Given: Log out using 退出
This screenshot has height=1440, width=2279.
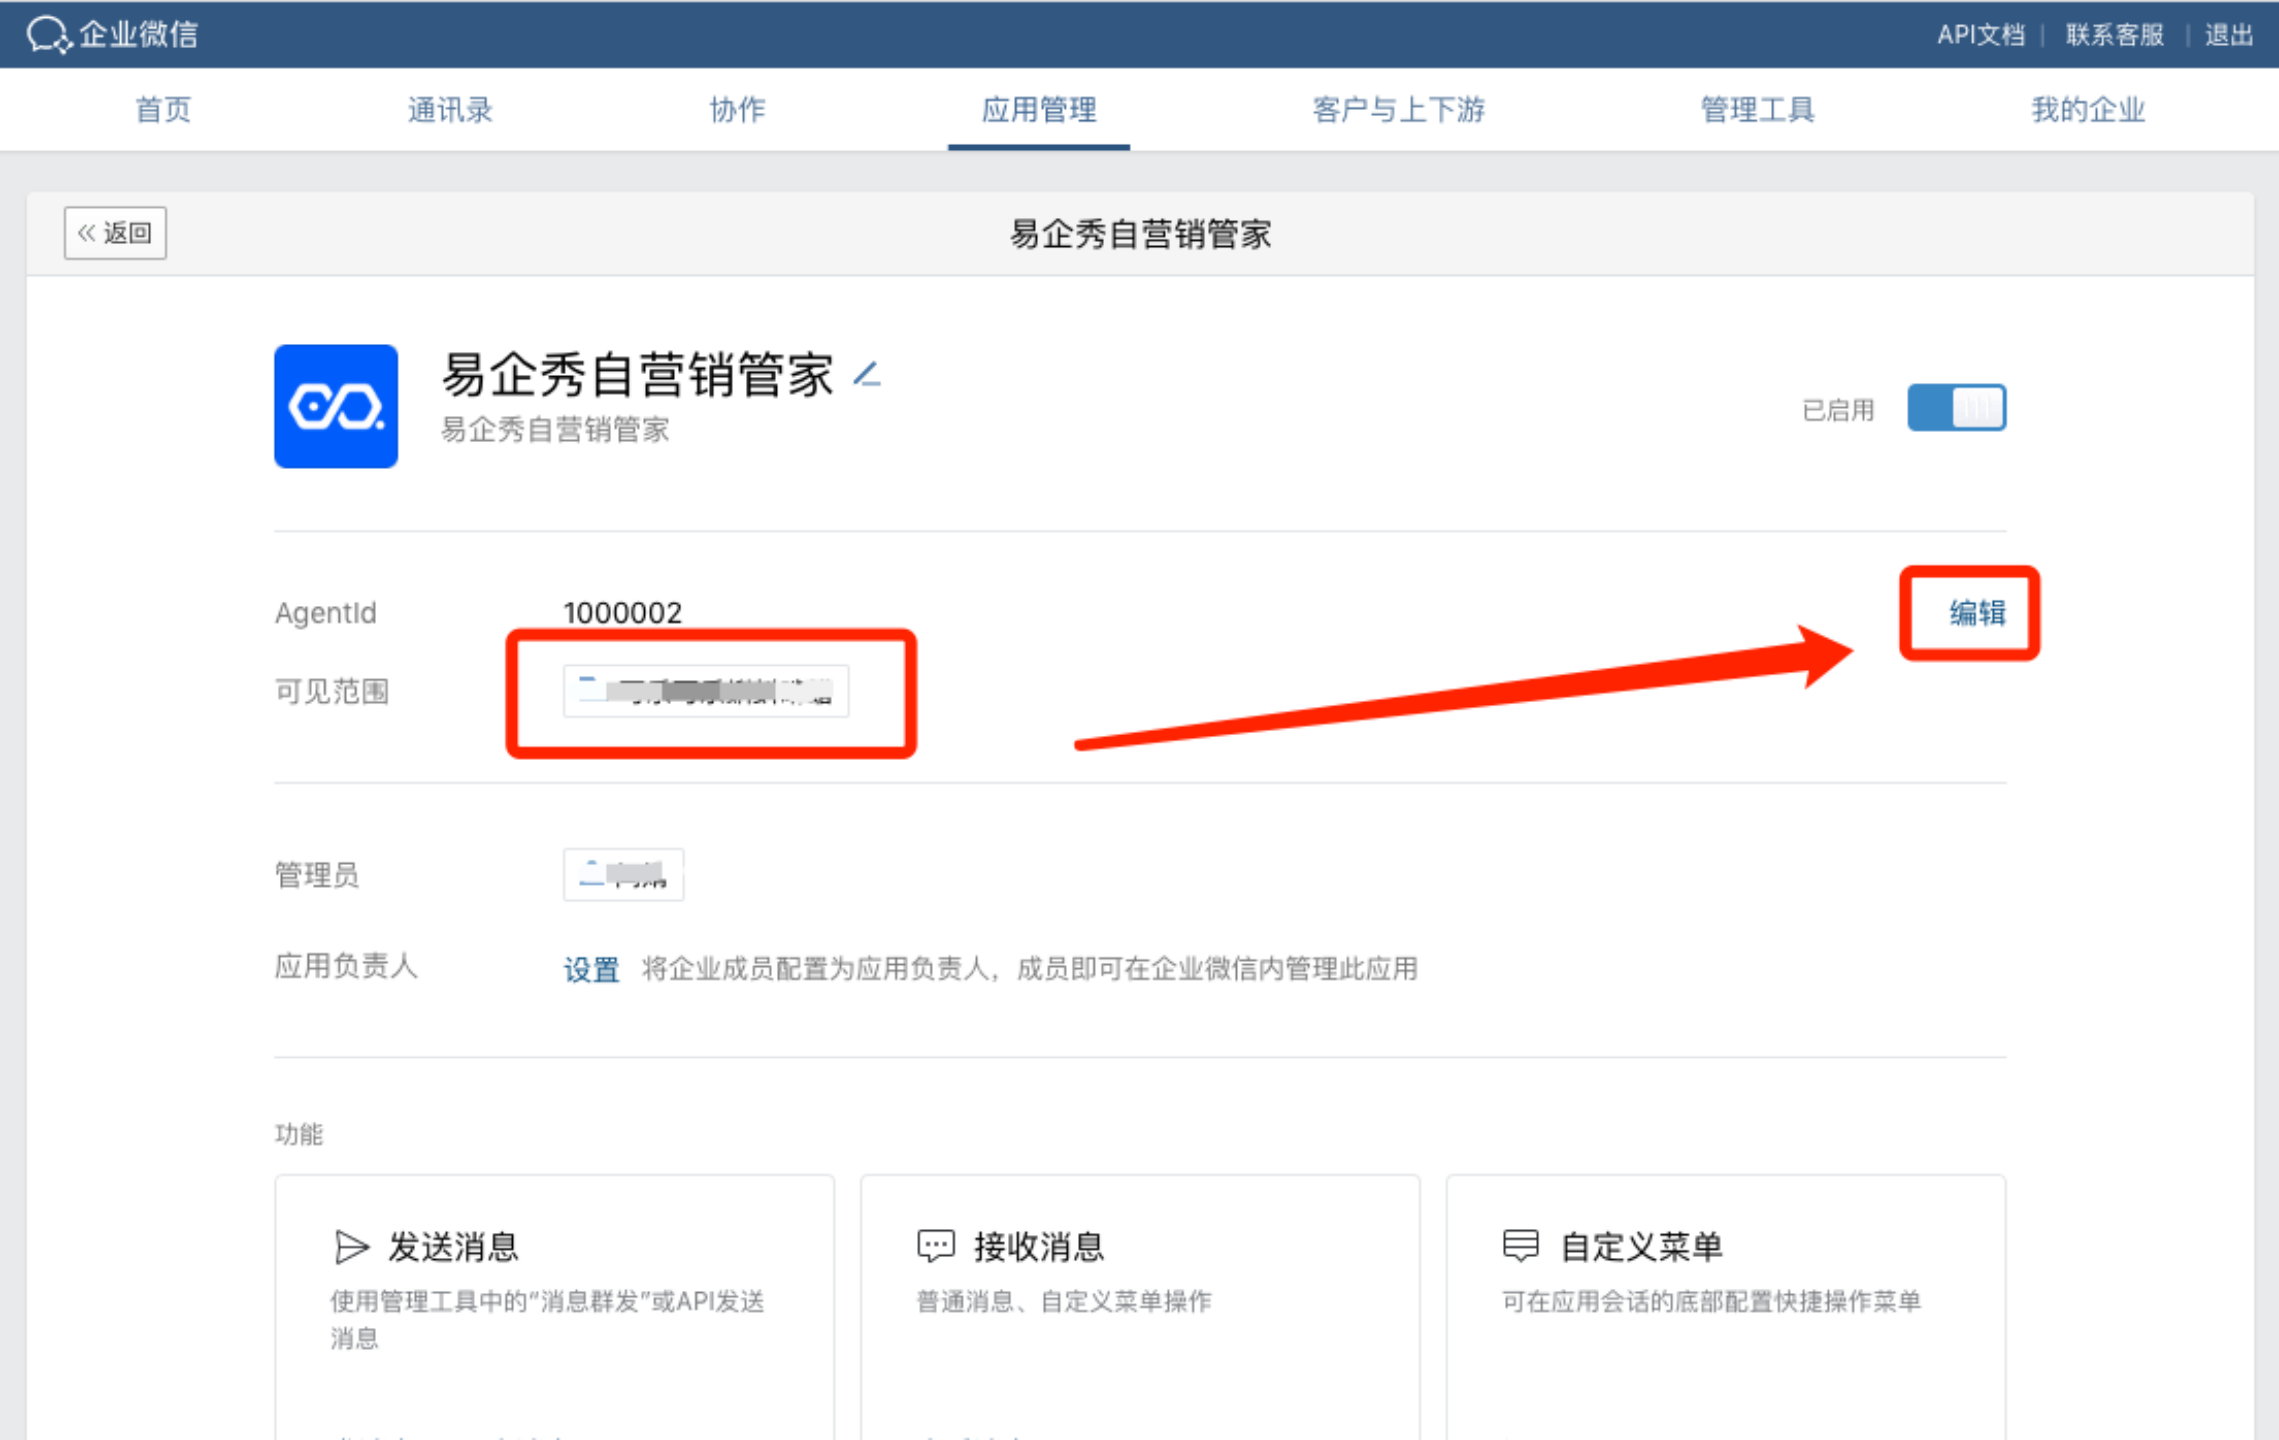Looking at the screenshot, I should [2229, 35].
